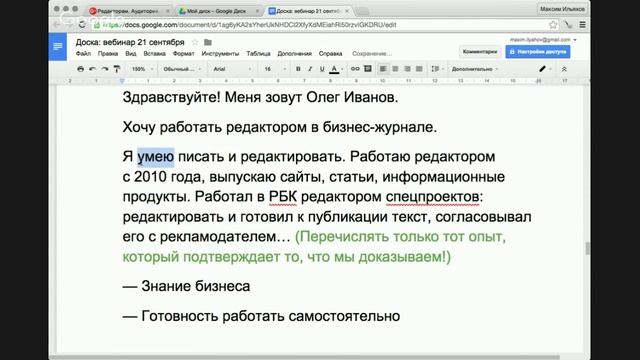
Task: Bookmark this page with the star
Action: (553, 24)
